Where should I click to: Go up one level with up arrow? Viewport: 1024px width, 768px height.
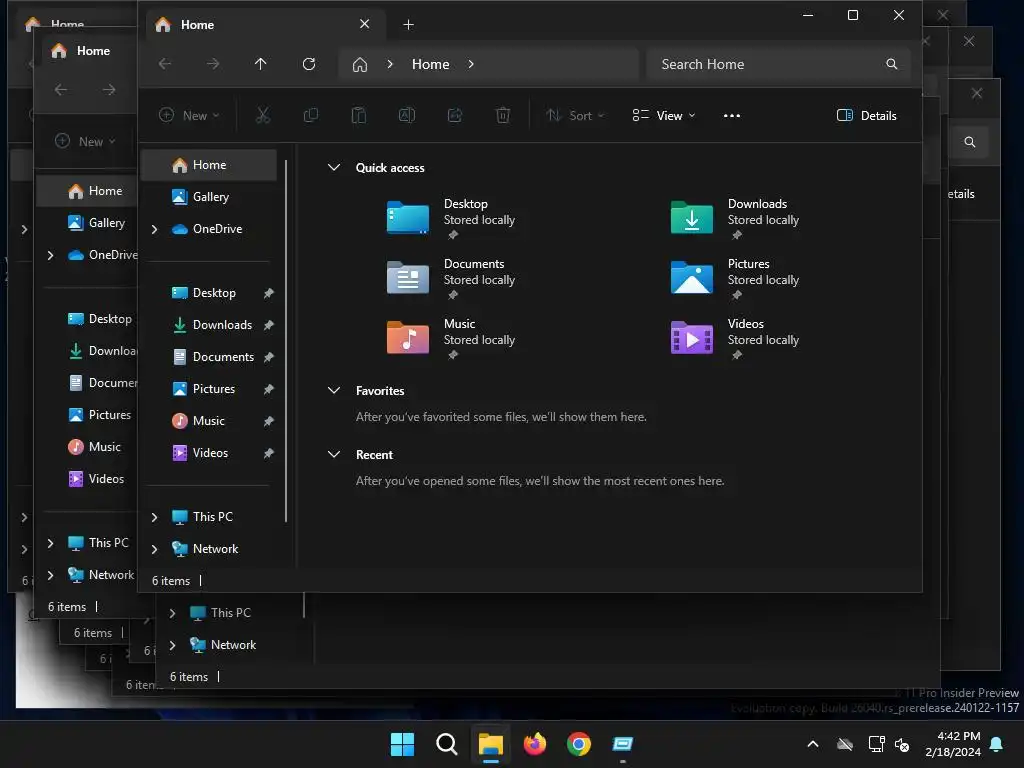tap(261, 64)
